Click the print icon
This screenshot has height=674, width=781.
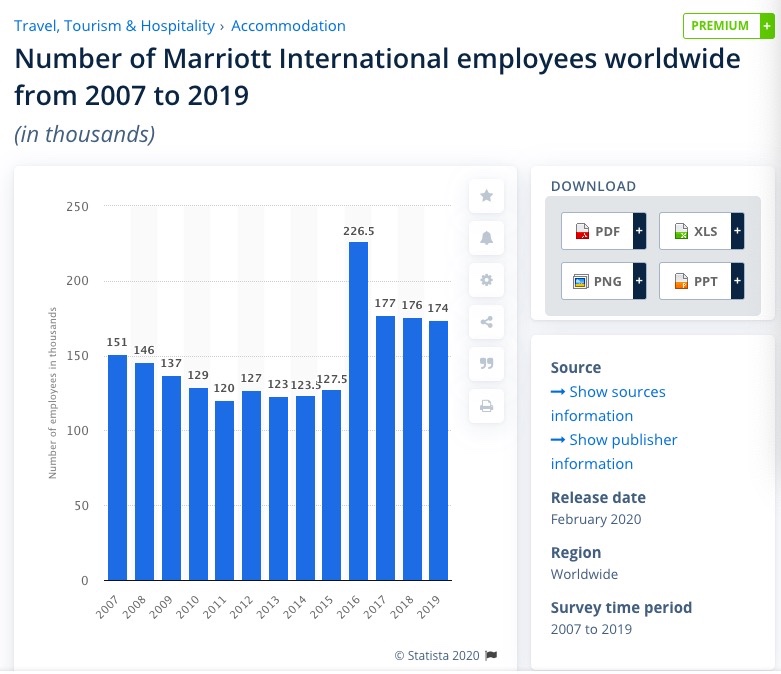coord(486,406)
